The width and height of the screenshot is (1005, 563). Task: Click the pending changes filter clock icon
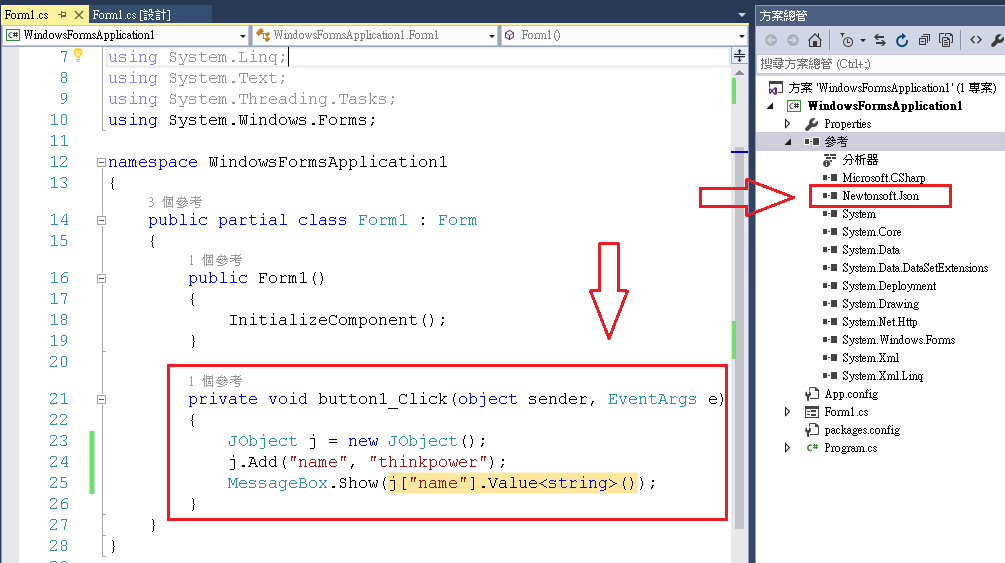point(847,40)
